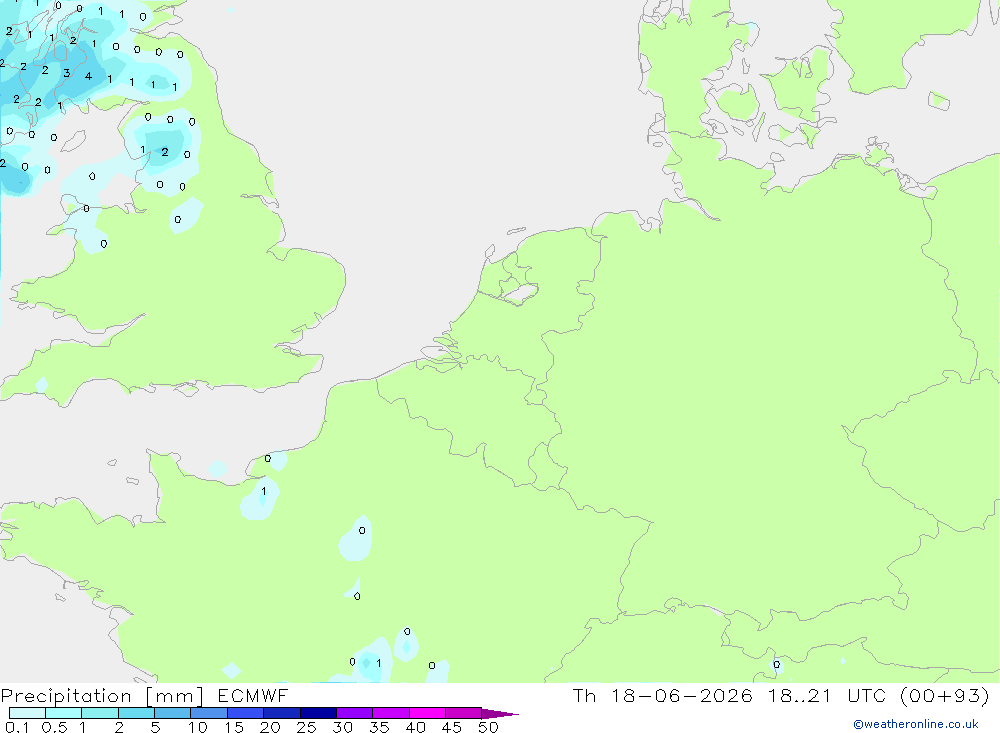Select the 1–2 mm legend swatch
The height and width of the screenshot is (733, 1000).
tap(100, 713)
